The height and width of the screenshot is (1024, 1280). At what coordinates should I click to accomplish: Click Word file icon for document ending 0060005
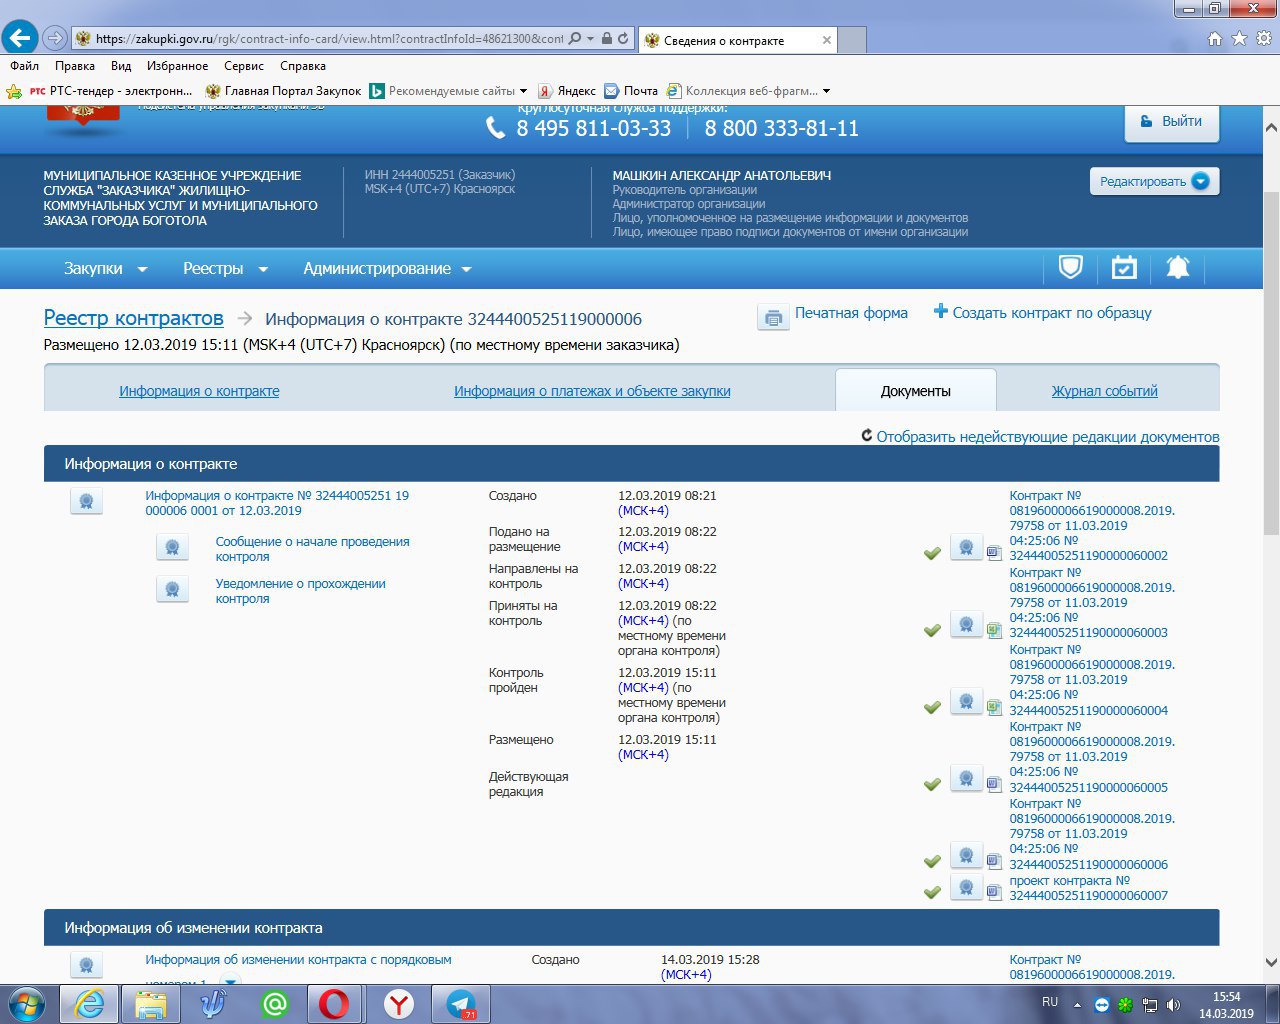[994, 784]
